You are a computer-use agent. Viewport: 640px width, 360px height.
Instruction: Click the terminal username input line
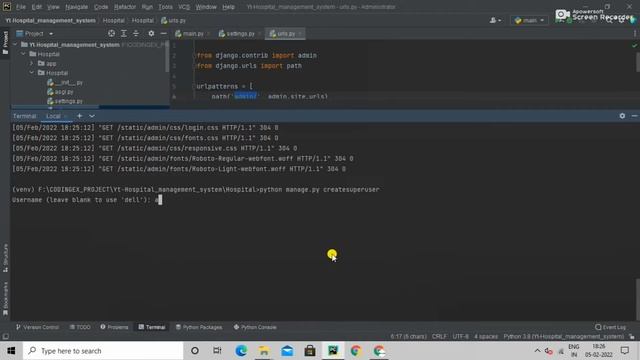(87, 200)
